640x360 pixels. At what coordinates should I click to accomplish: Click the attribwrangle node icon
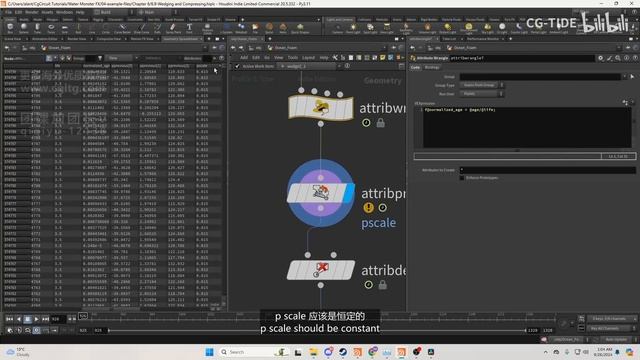(321, 108)
